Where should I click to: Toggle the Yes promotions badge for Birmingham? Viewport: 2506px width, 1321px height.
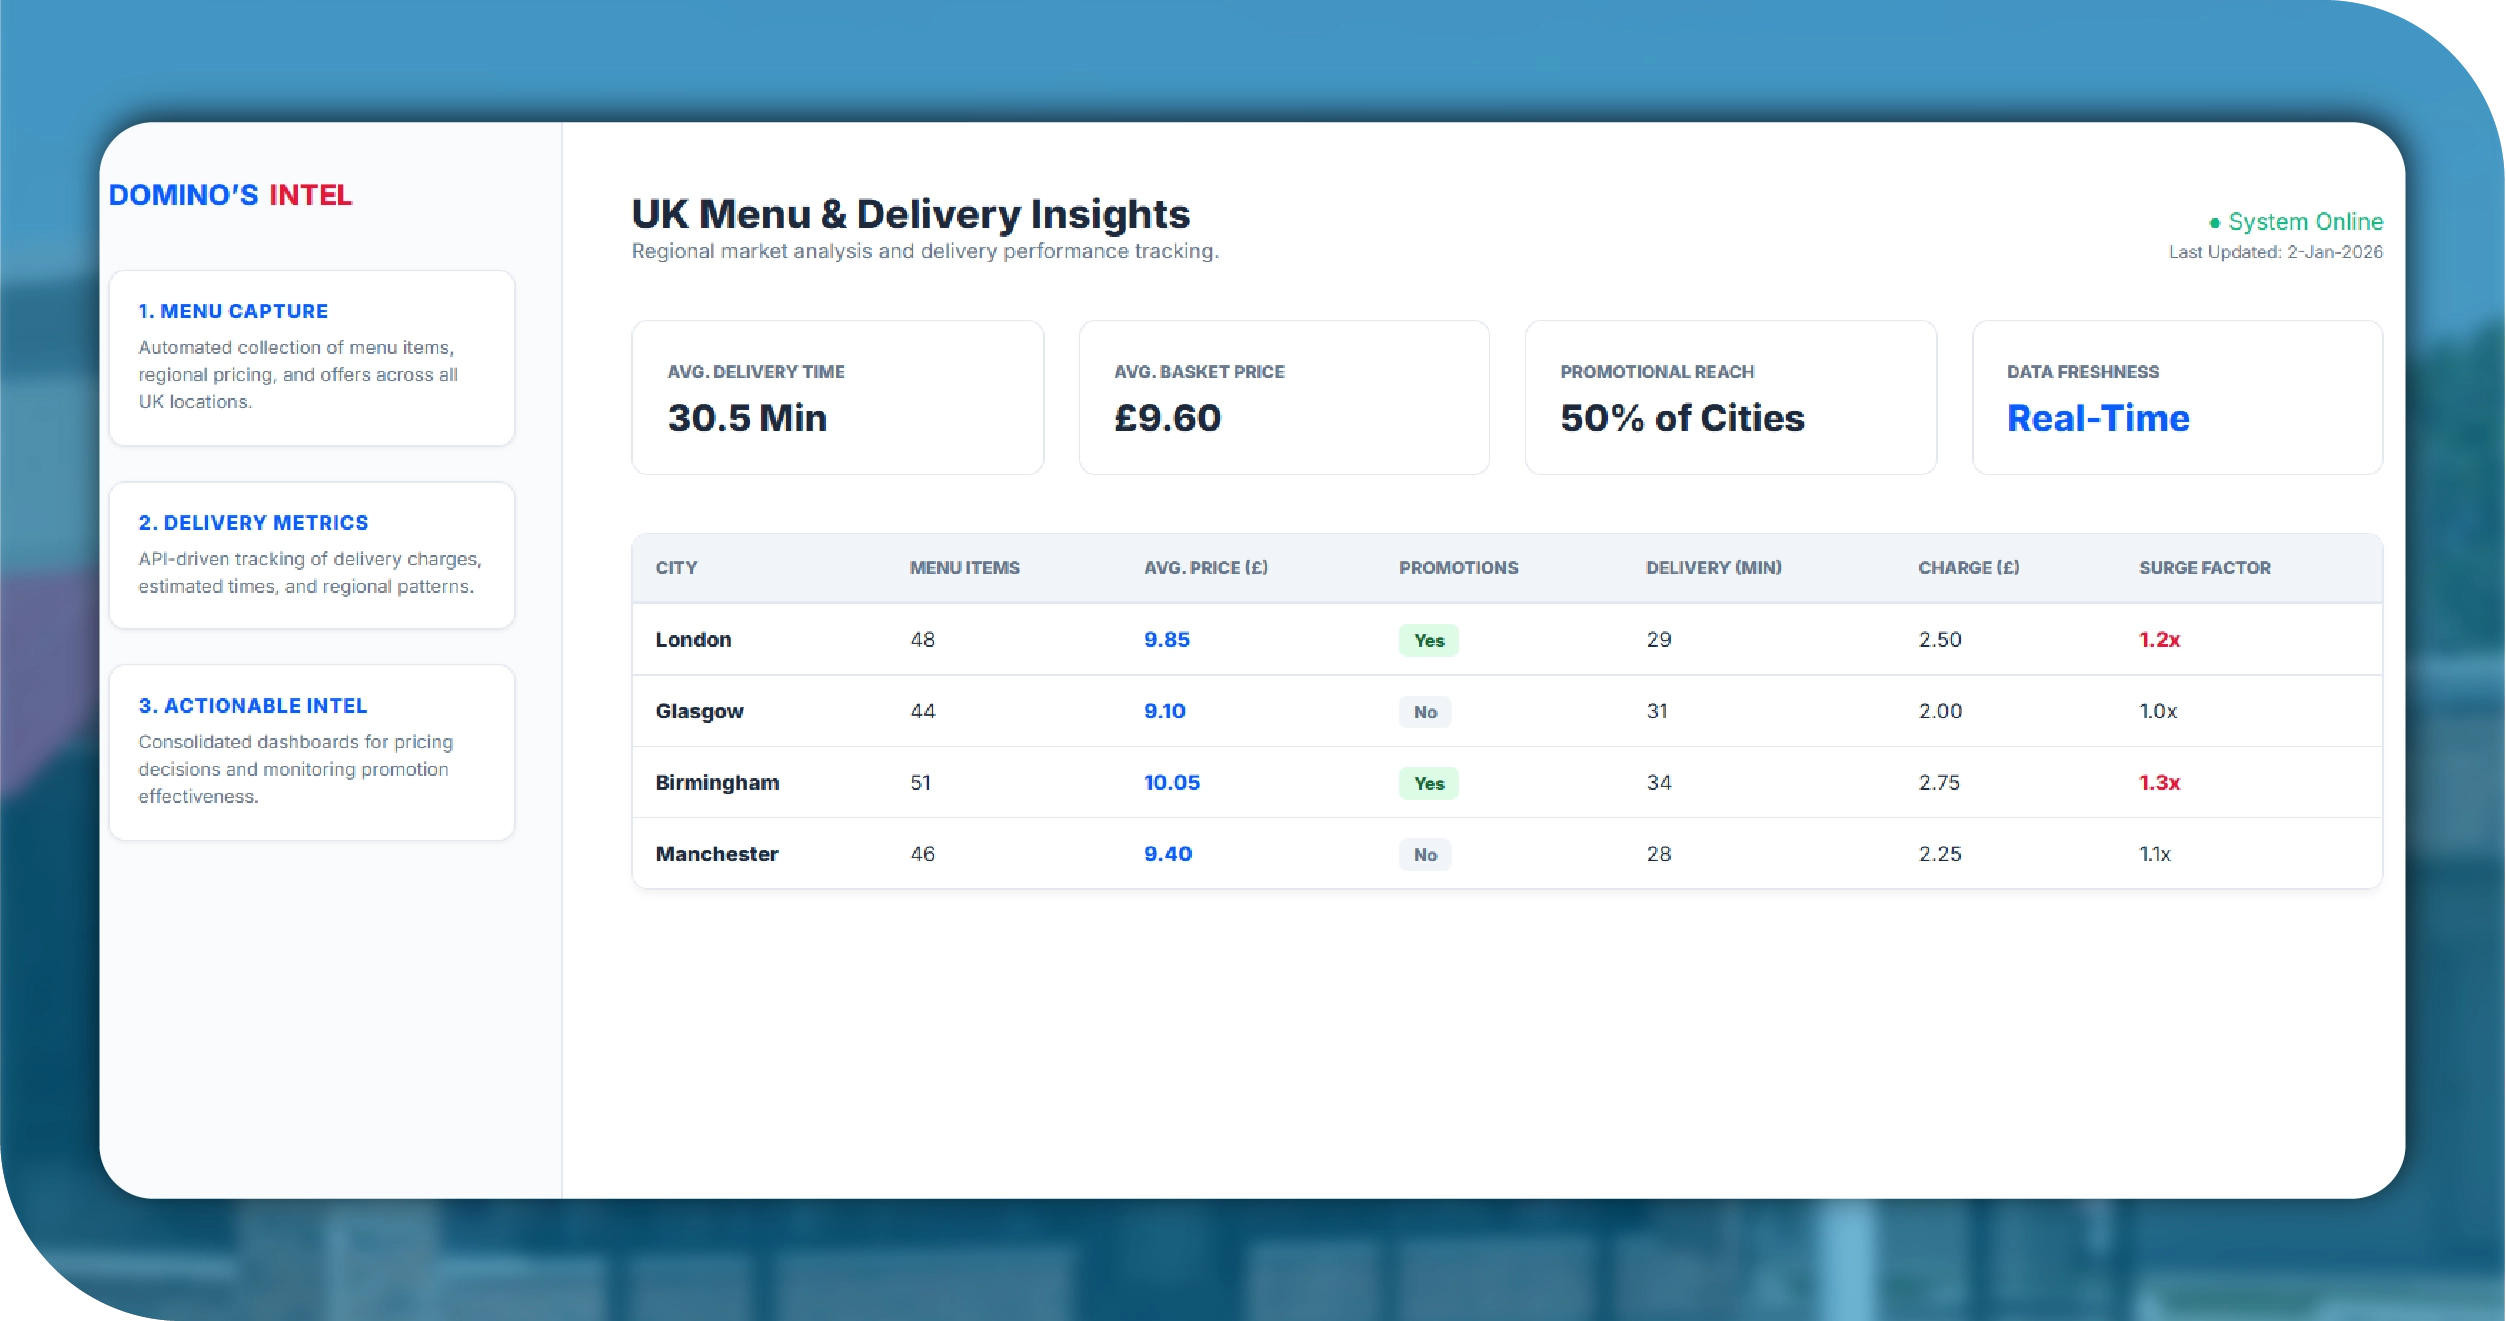click(1428, 783)
